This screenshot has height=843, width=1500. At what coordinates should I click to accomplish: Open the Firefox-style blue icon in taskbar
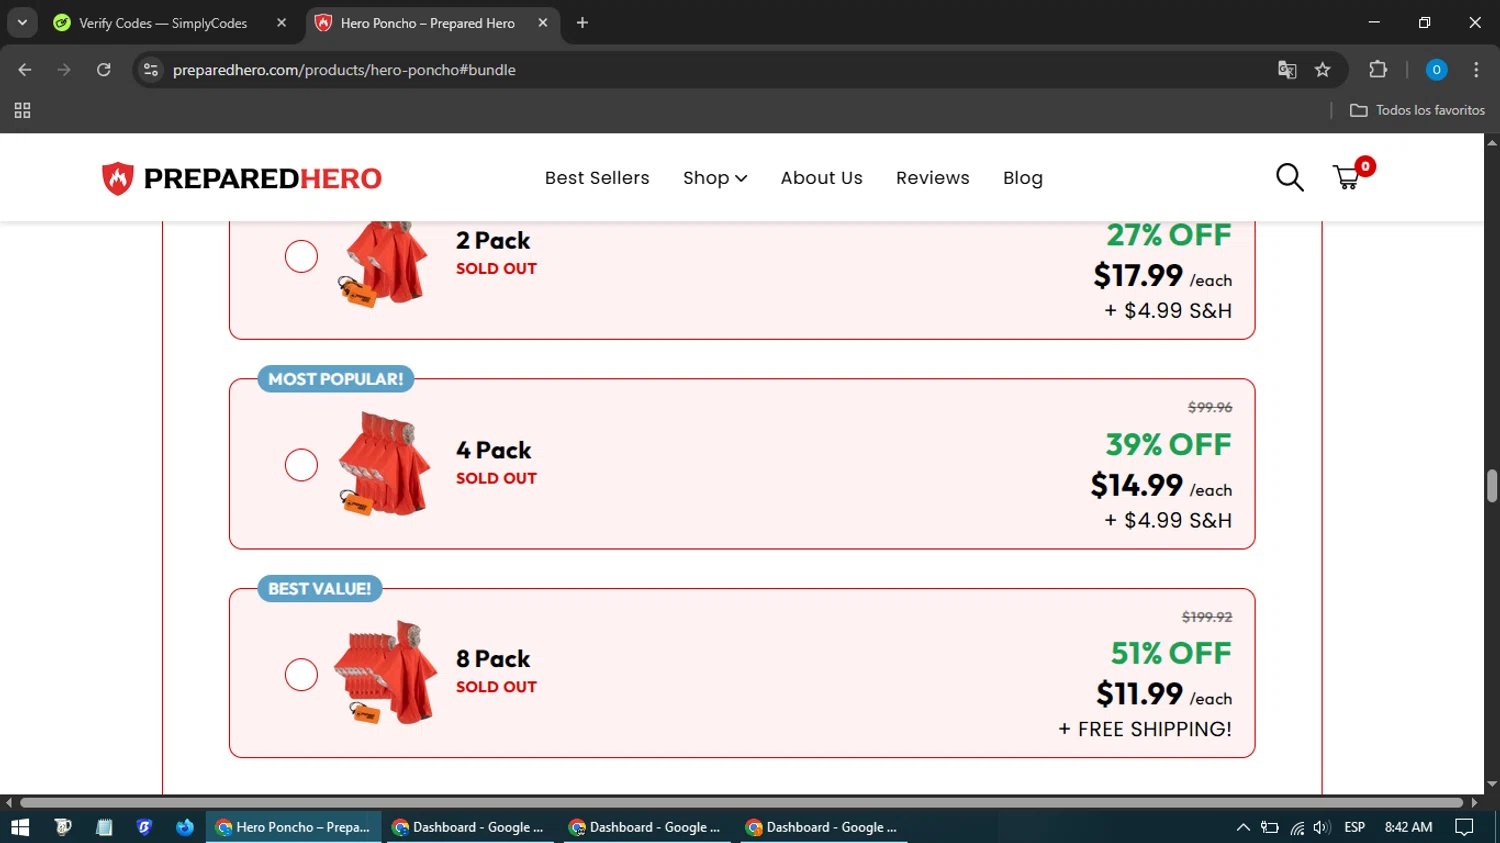[x=185, y=827]
